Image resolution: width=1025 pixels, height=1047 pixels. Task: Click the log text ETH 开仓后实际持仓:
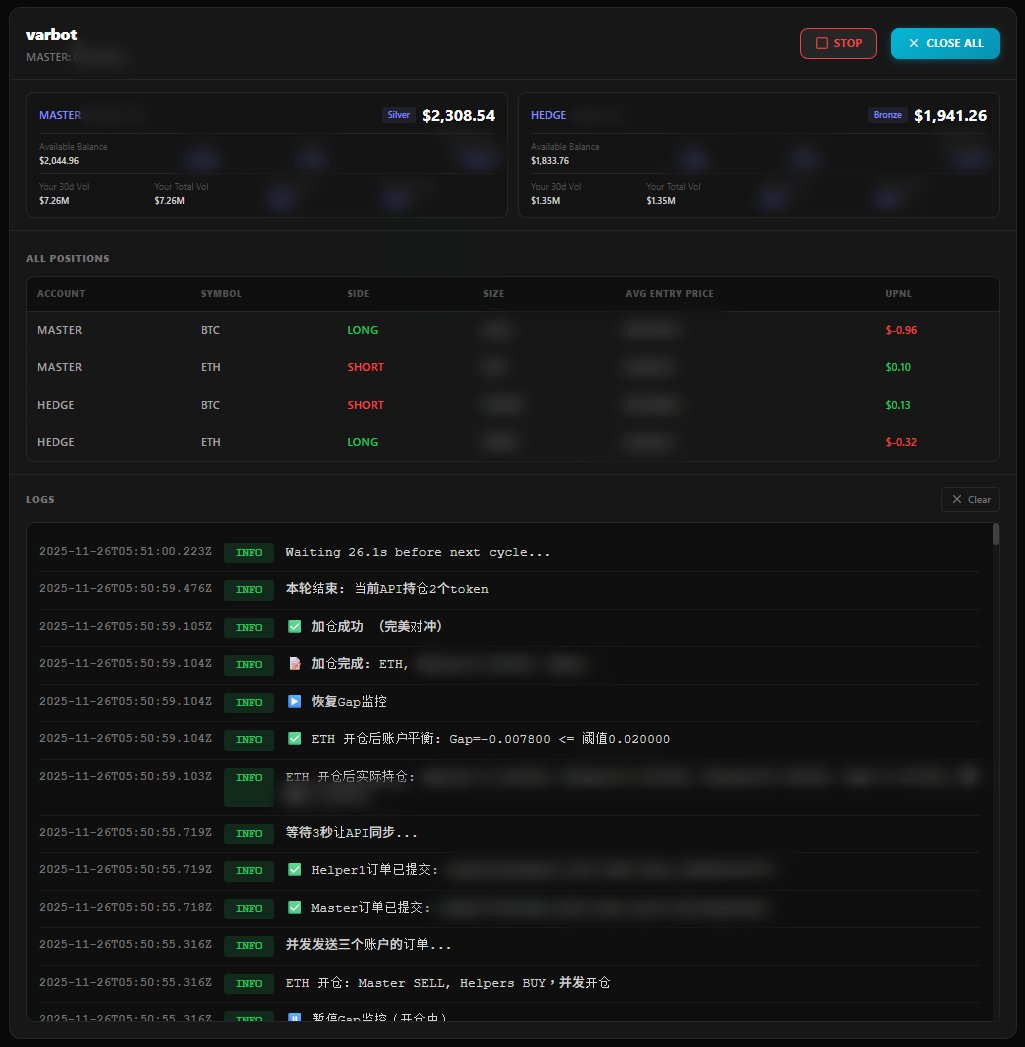click(x=351, y=777)
